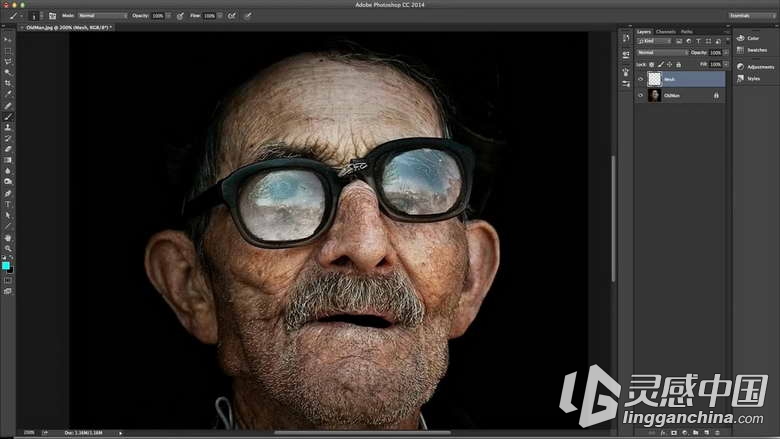
Task: Filter layers by smart objects
Action: tap(718, 41)
